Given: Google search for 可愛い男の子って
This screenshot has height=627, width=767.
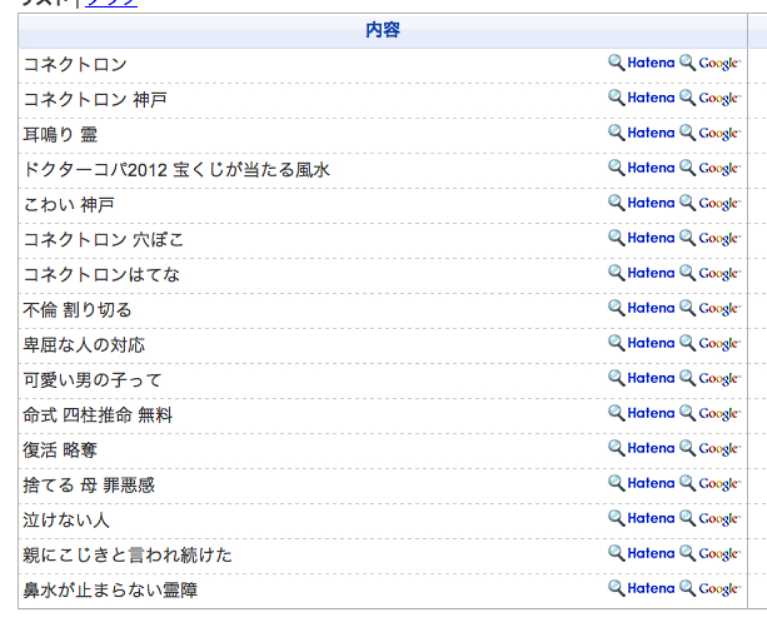Looking at the screenshot, I should pyautogui.click(x=710, y=378).
